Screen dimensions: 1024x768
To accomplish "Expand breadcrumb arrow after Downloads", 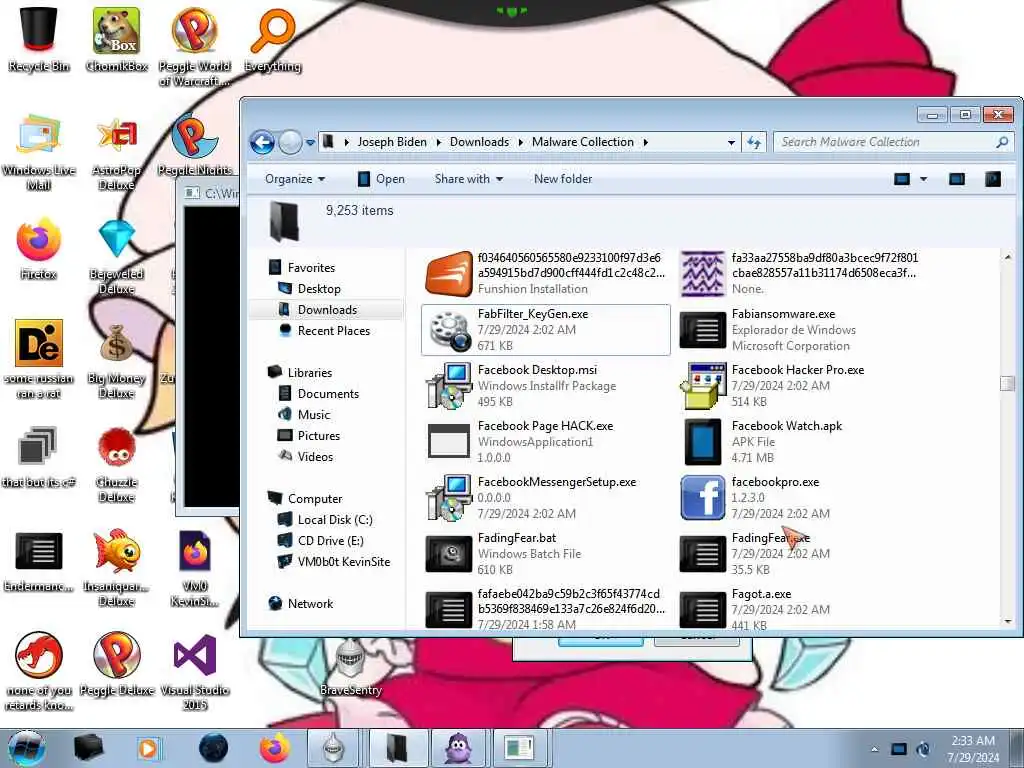I will pyautogui.click(x=520, y=142).
